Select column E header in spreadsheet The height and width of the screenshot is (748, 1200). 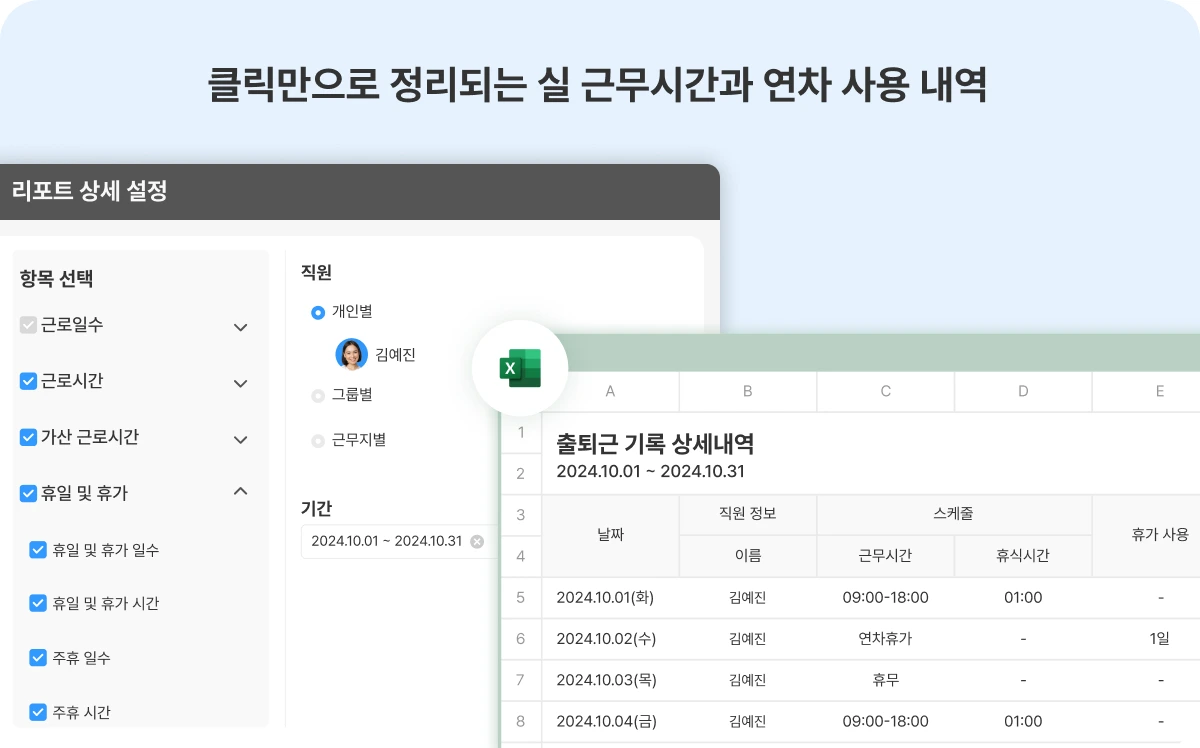click(x=1146, y=392)
